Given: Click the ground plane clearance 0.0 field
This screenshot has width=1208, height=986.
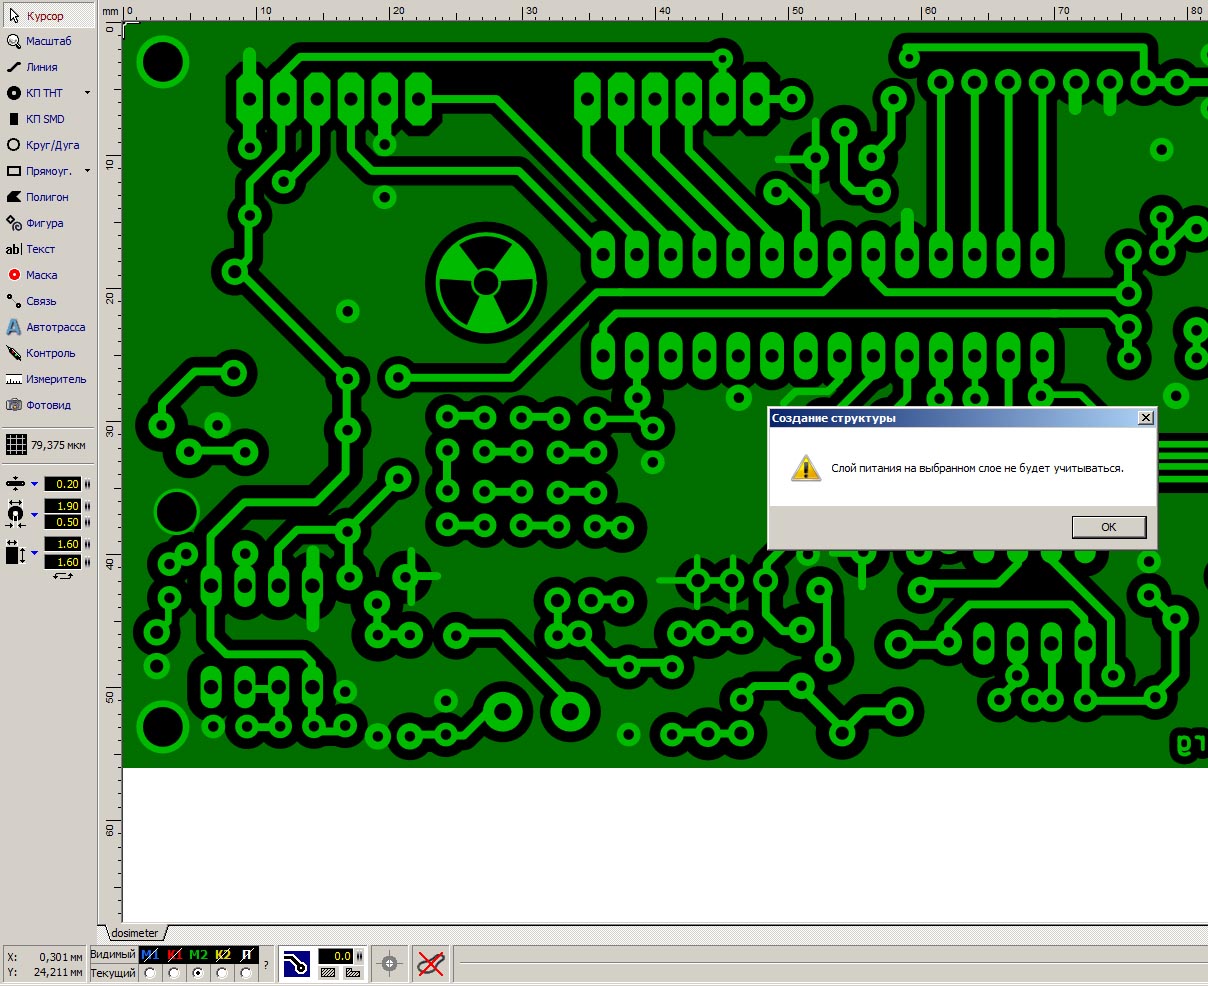Looking at the screenshot, I should [x=336, y=956].
